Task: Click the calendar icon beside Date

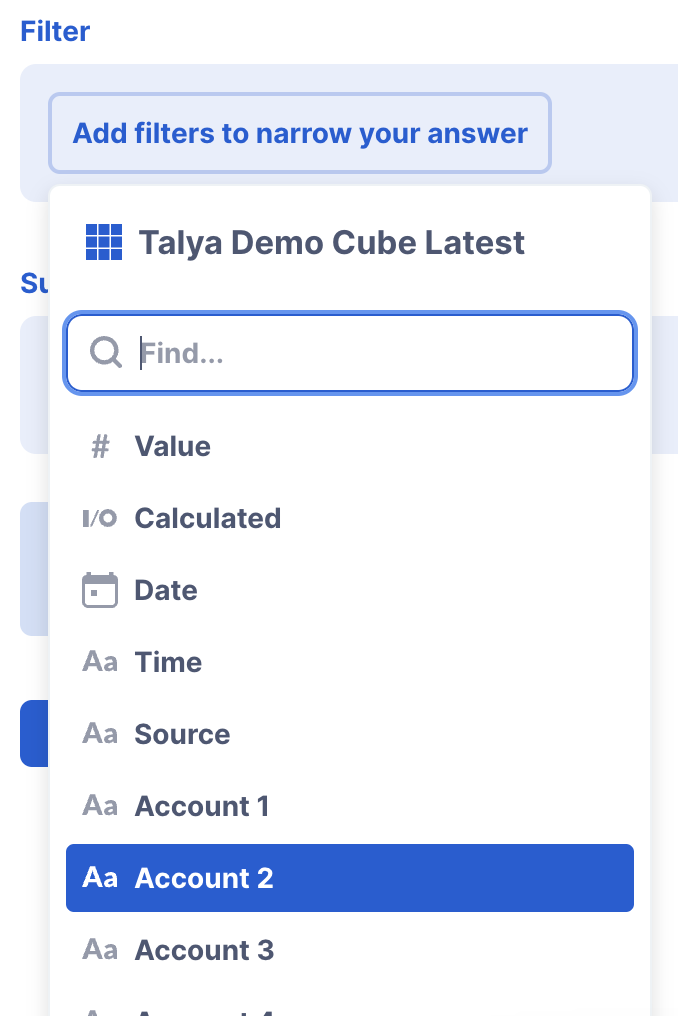Action: pyautogui.click(x=100, y=590)
